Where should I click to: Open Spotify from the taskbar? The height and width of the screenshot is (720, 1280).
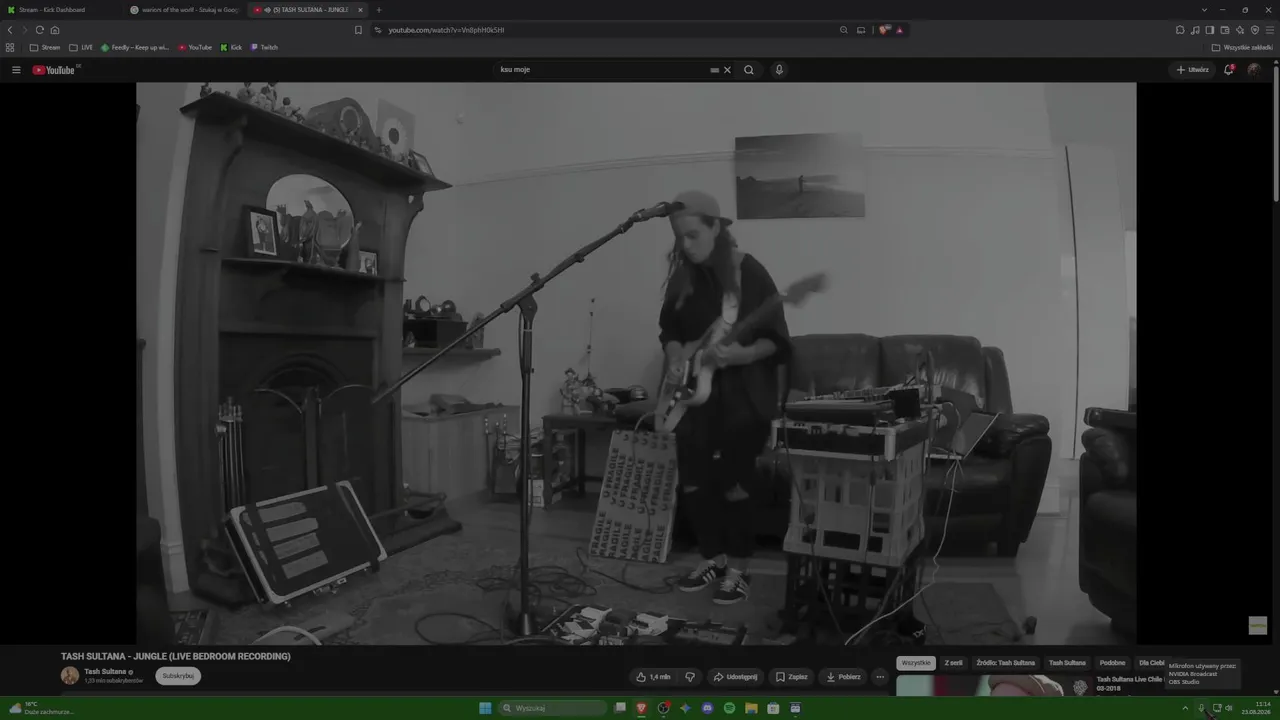click(729, 708)
